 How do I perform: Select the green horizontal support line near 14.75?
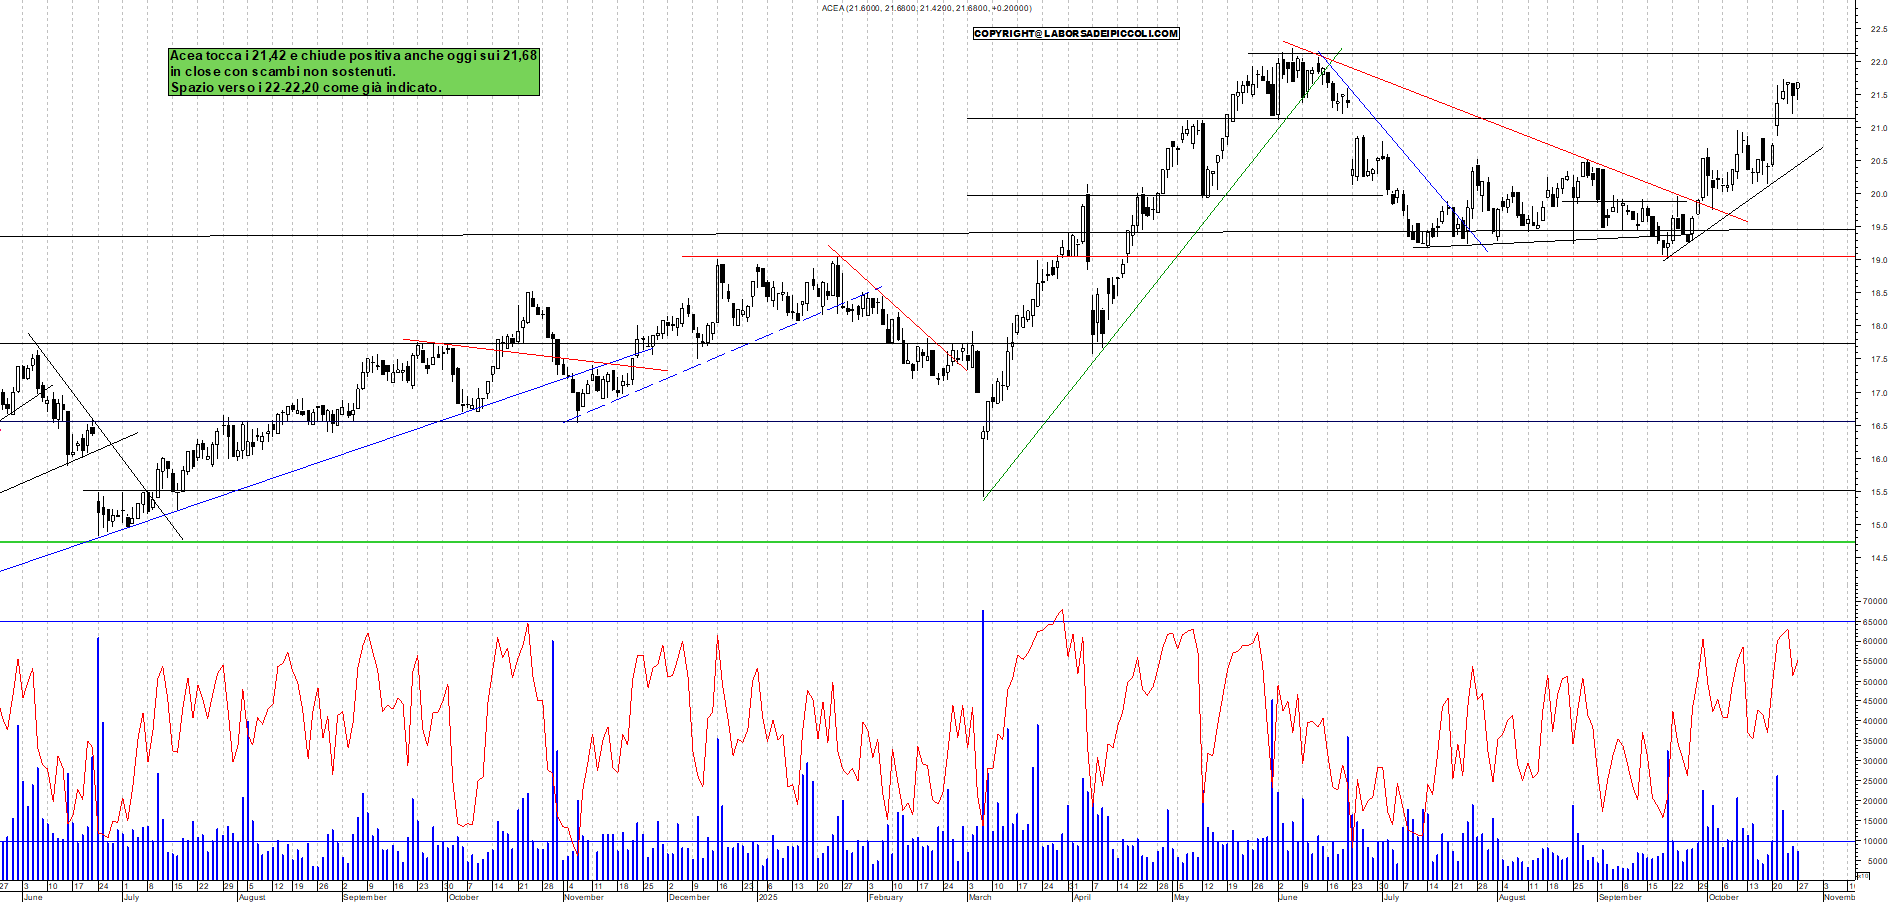pyautogui.click(x=600, y=541)
